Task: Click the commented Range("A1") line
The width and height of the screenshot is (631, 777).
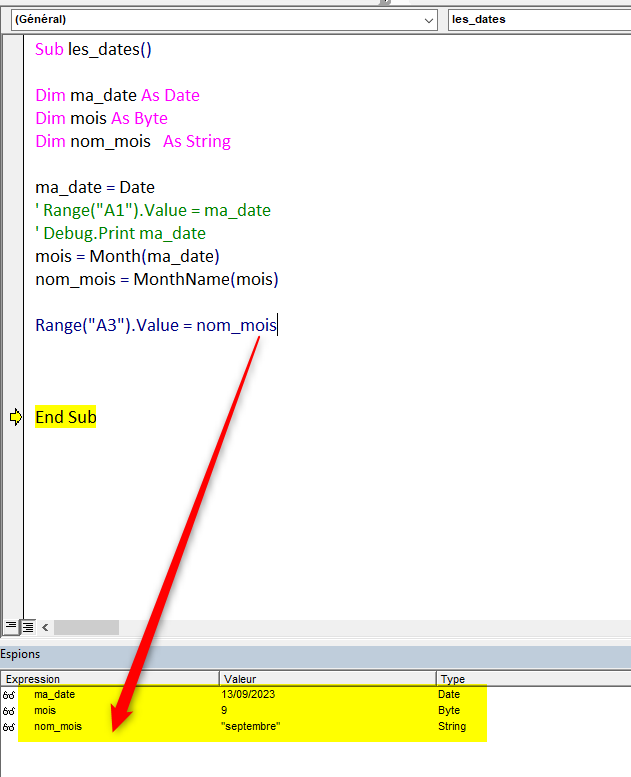Action: pyautogui.click(x=153, y=211)
